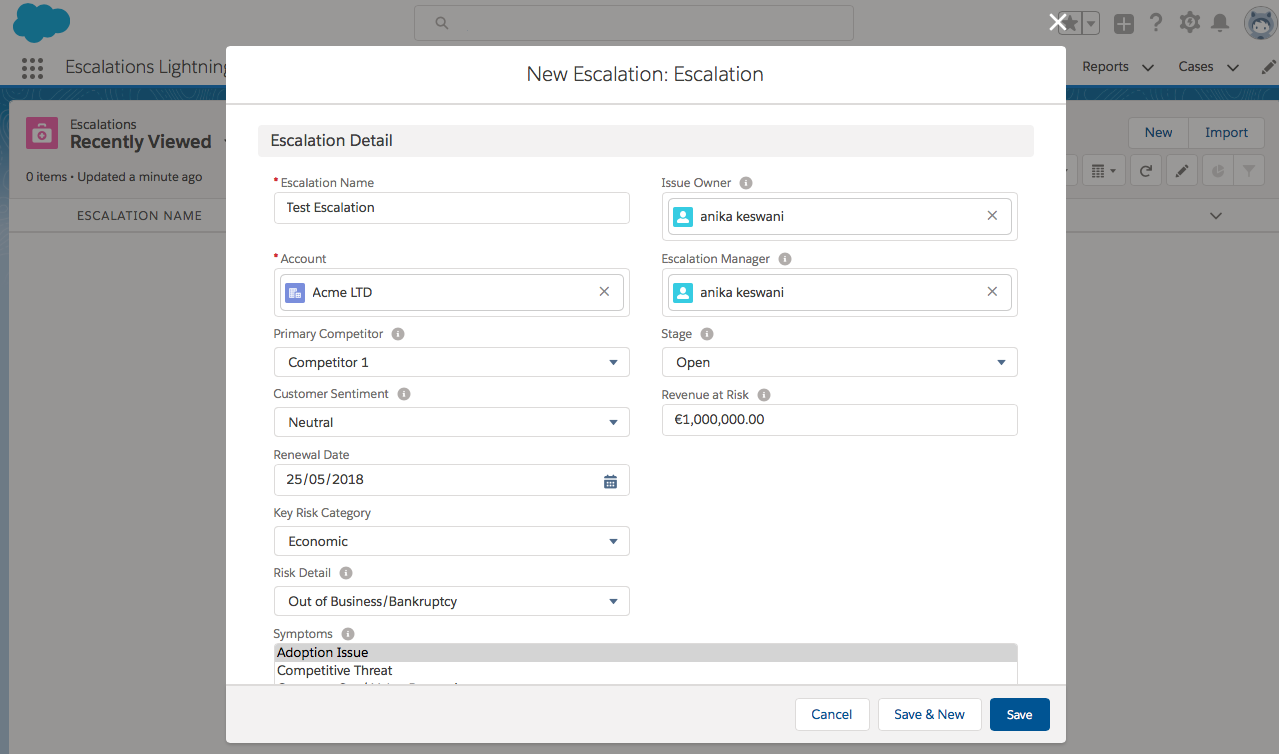The image size is (1279, 754).
Task: Click the list view edit pencil icon
Action: (x=1181, y=170)
